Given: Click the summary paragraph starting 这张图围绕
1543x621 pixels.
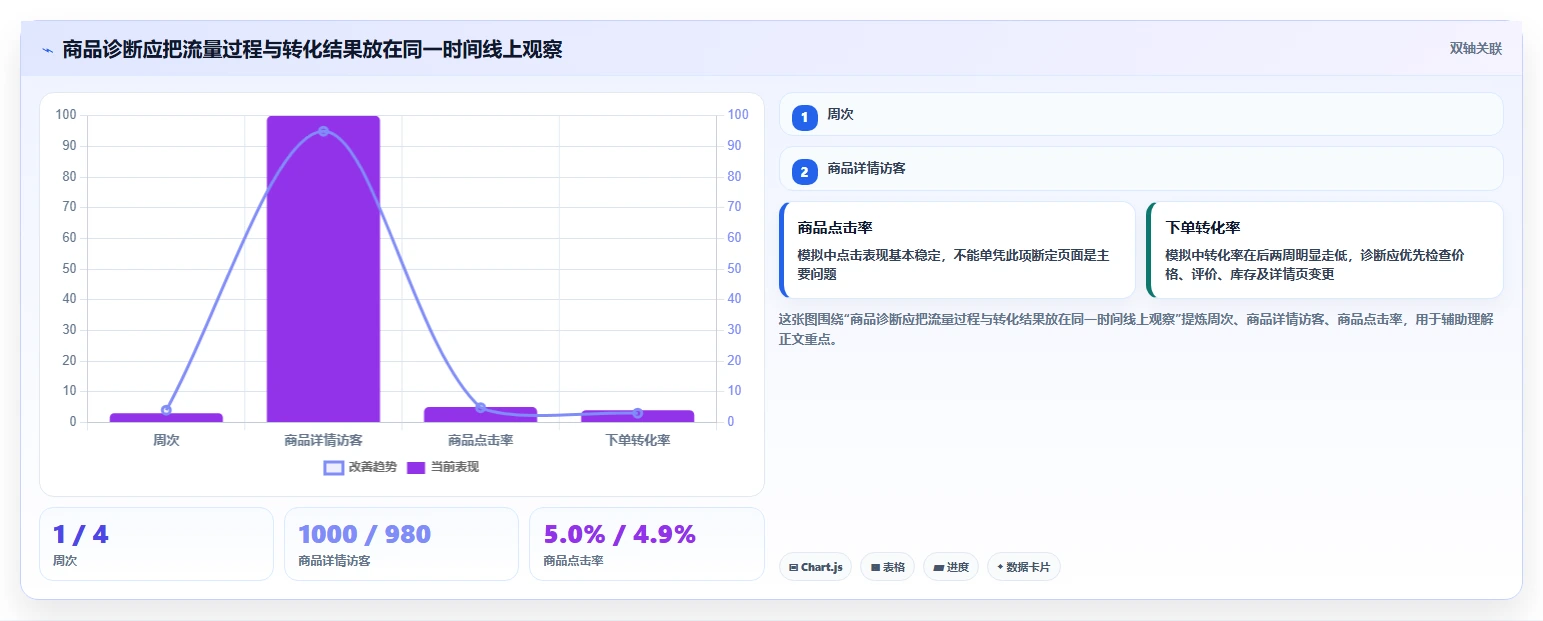Looking at the screenshot, I should coord(1135,329).
